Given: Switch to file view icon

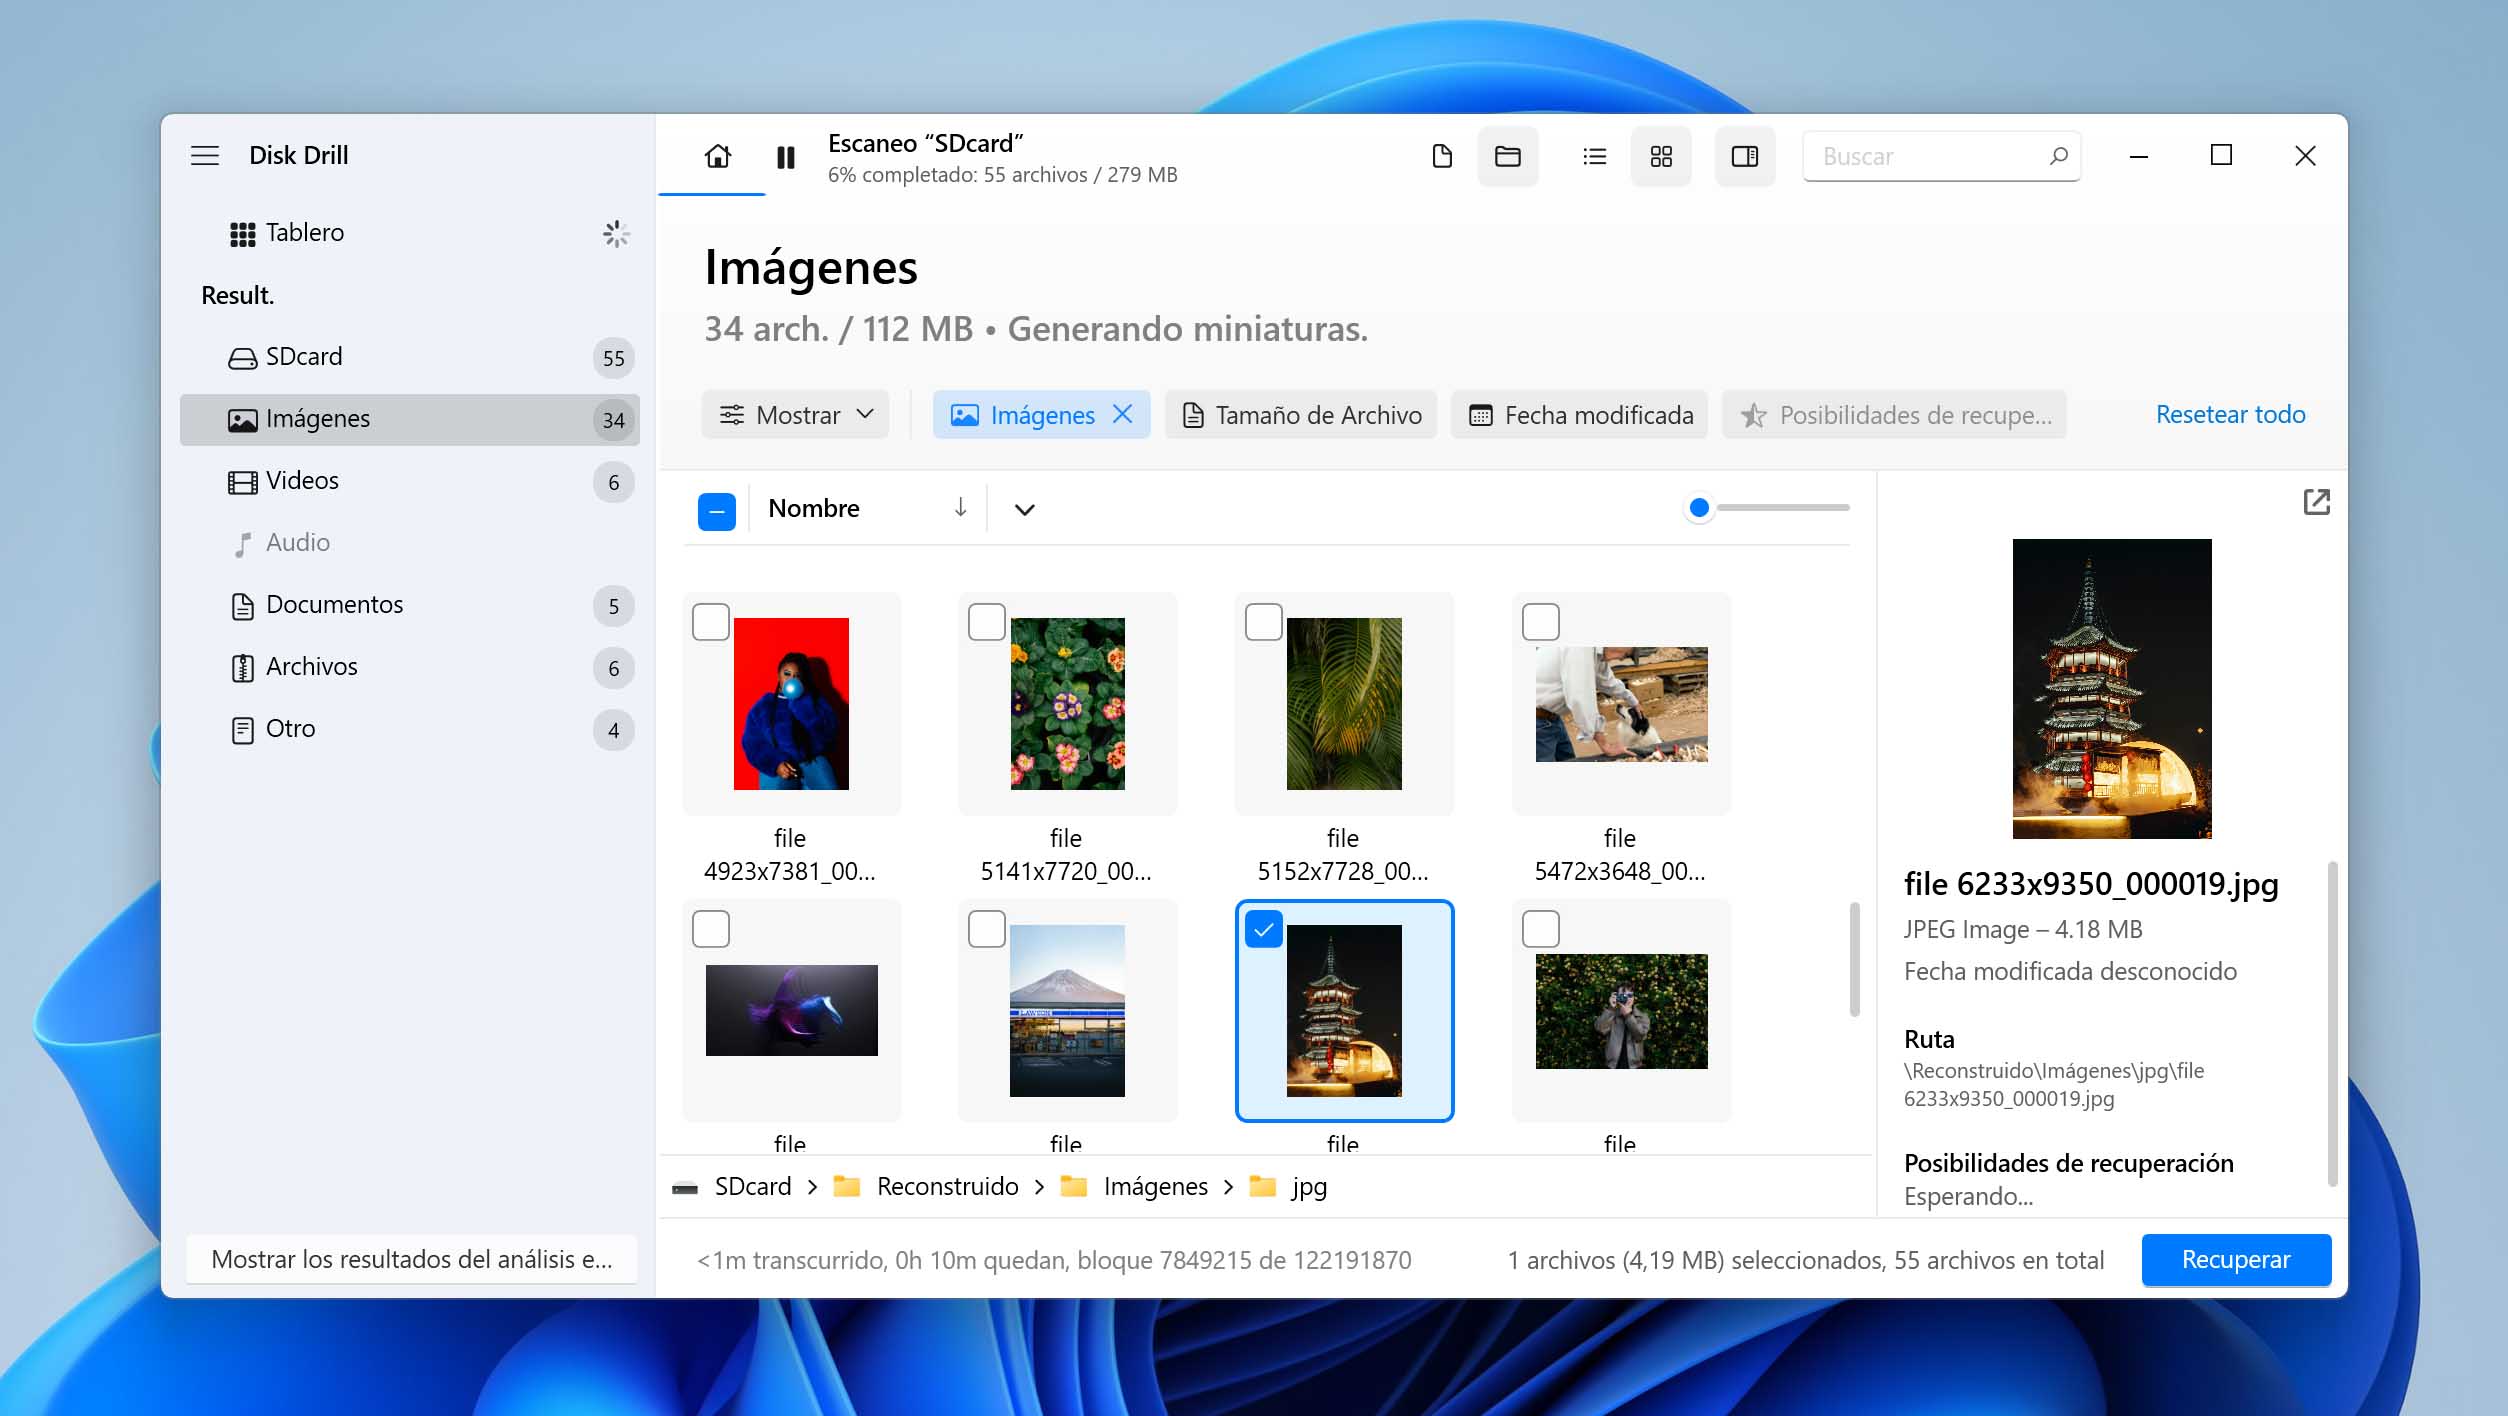Looking at the screenshot, I should (1442, 156).
